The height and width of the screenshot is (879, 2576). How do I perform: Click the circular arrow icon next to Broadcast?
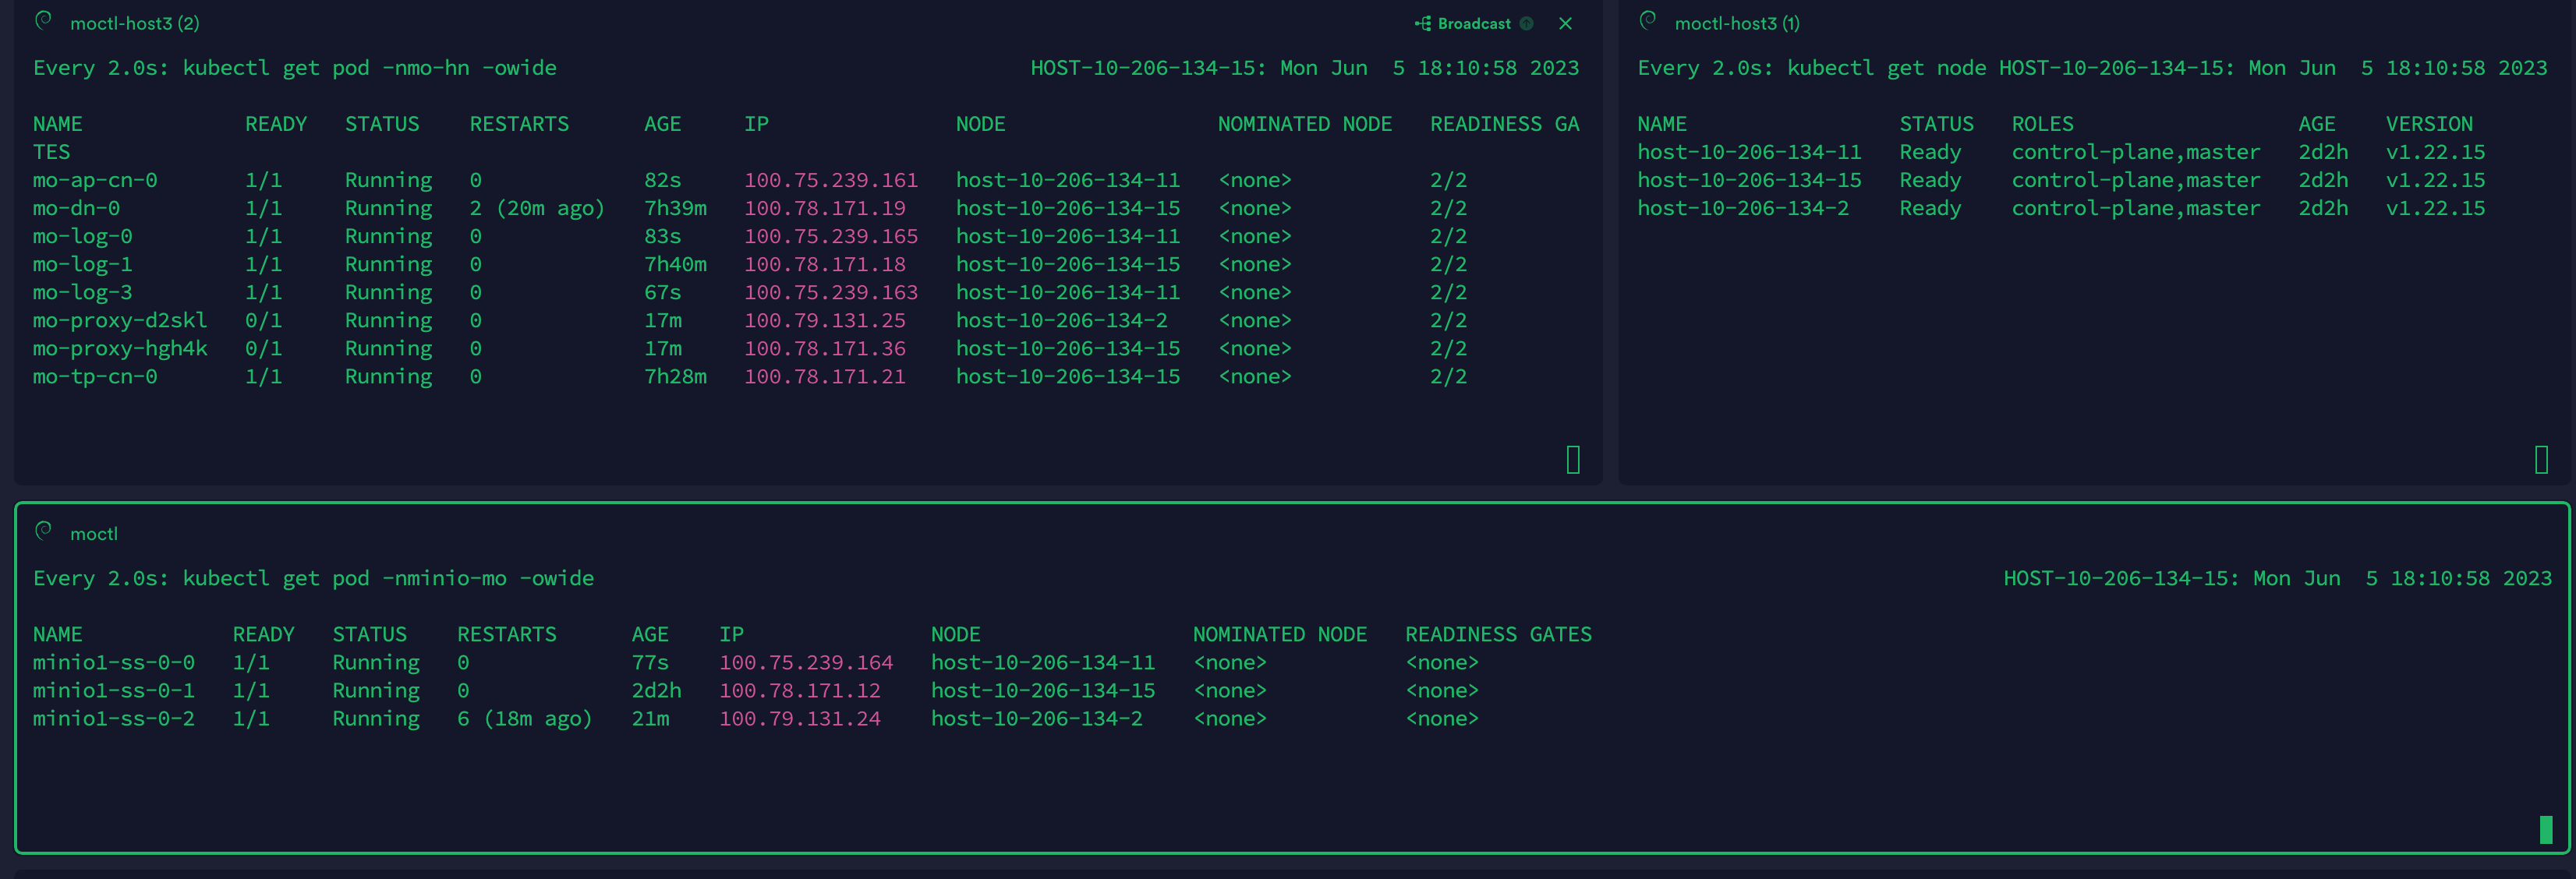(x=1527, y=23)
